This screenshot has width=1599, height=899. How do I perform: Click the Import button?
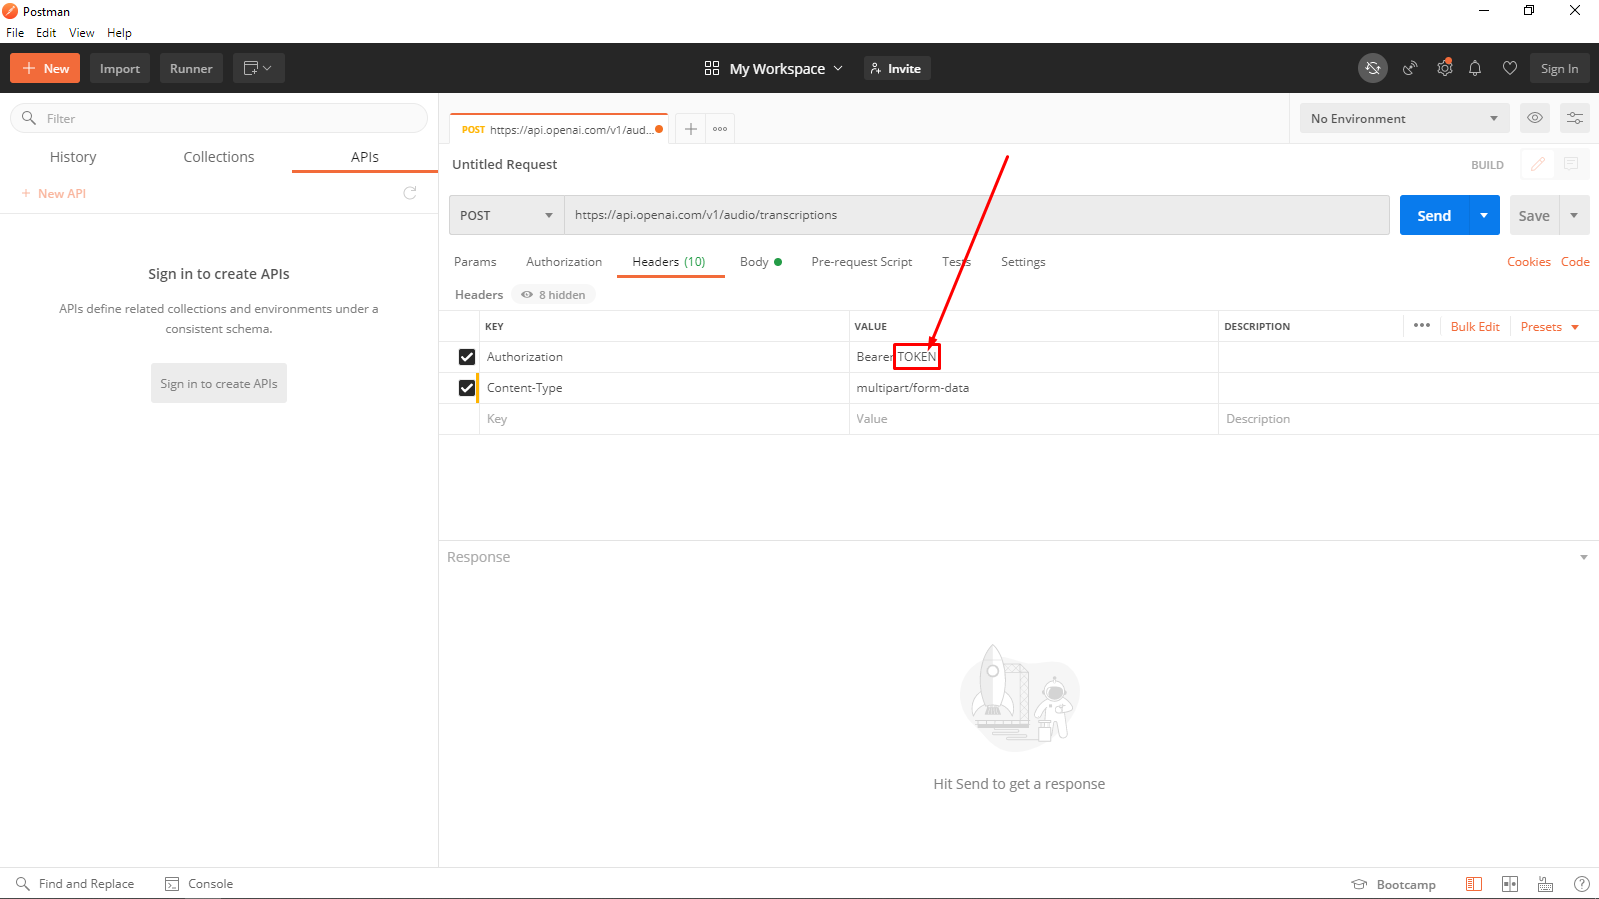(x=120, y=68)
